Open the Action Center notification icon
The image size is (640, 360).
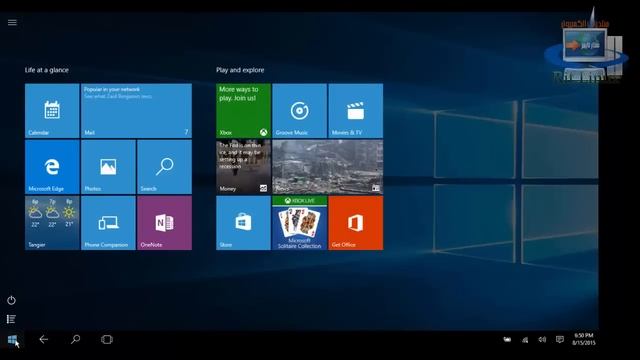(560, 340)
